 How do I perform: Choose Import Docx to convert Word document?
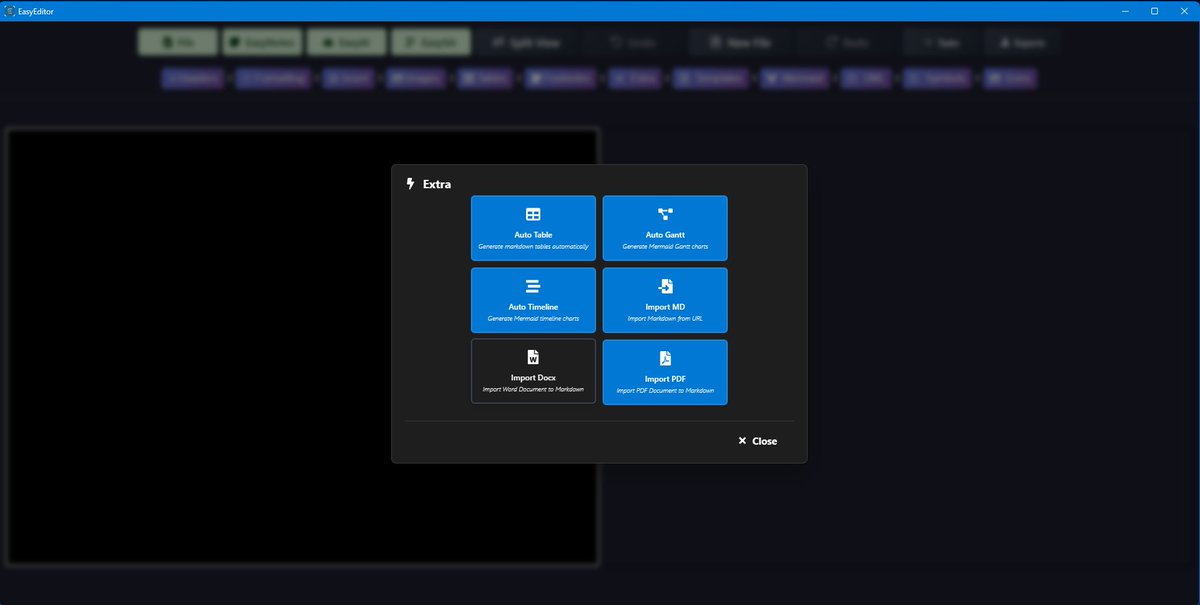pos(533,372)
